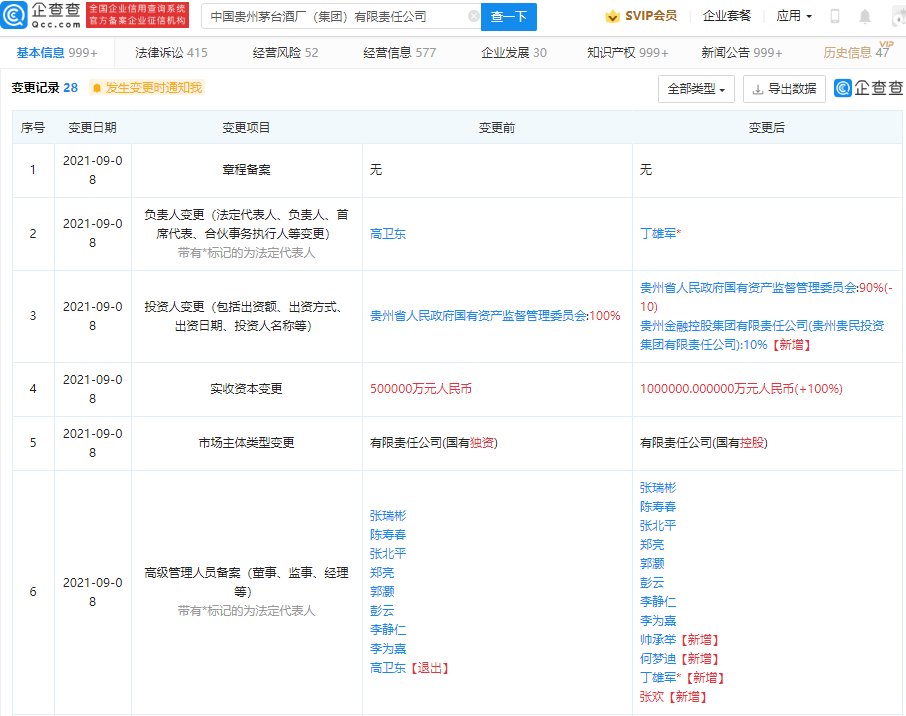The image size is (906, 716).
Task: Open 彭云 link in 变更前 column
Action: point(382,610)
